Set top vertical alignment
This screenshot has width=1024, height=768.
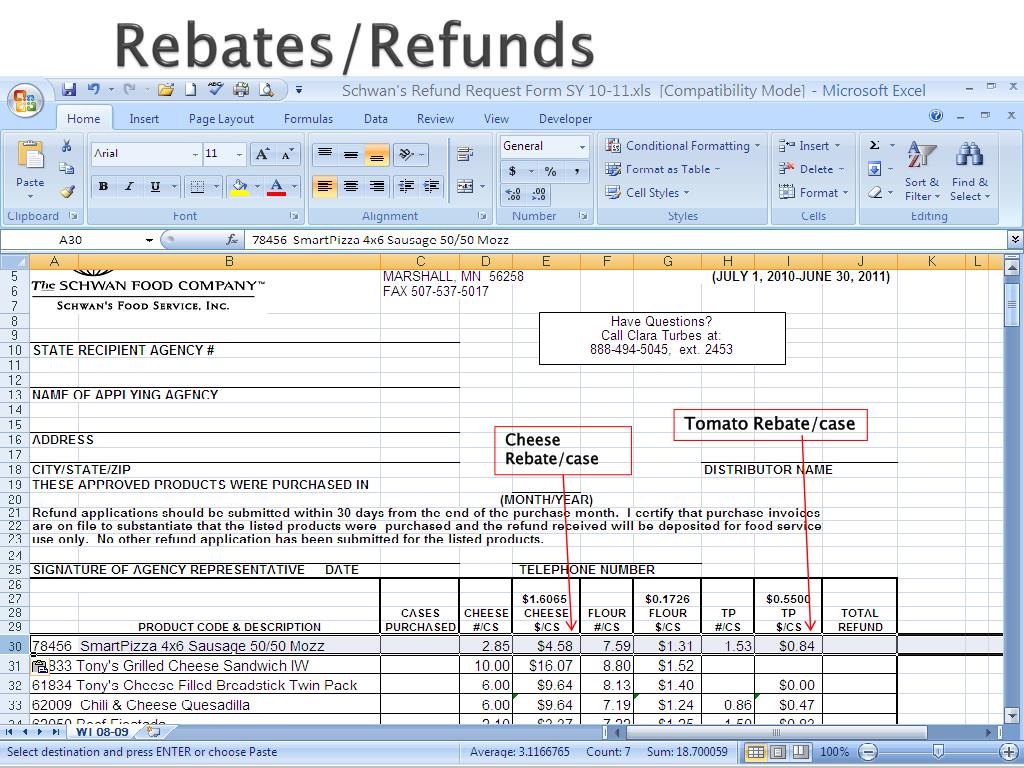pos(325,154)
